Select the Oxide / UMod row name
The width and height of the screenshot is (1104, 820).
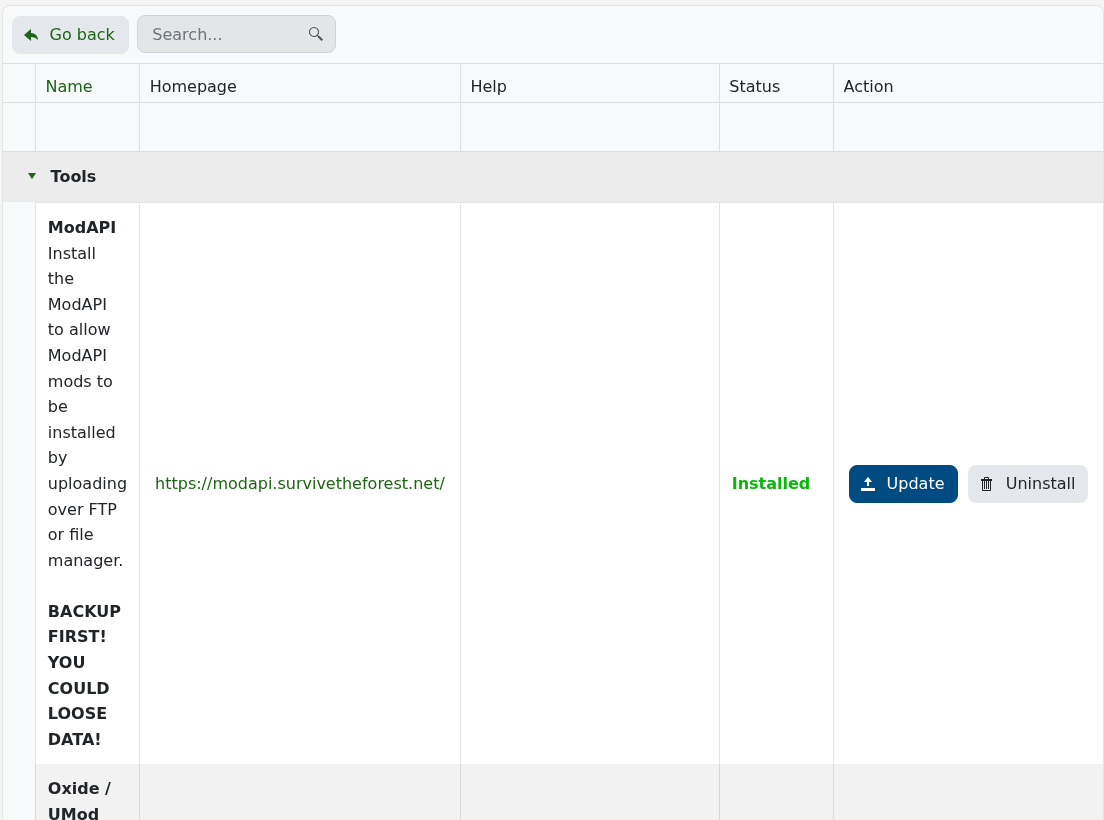point(79,801)
